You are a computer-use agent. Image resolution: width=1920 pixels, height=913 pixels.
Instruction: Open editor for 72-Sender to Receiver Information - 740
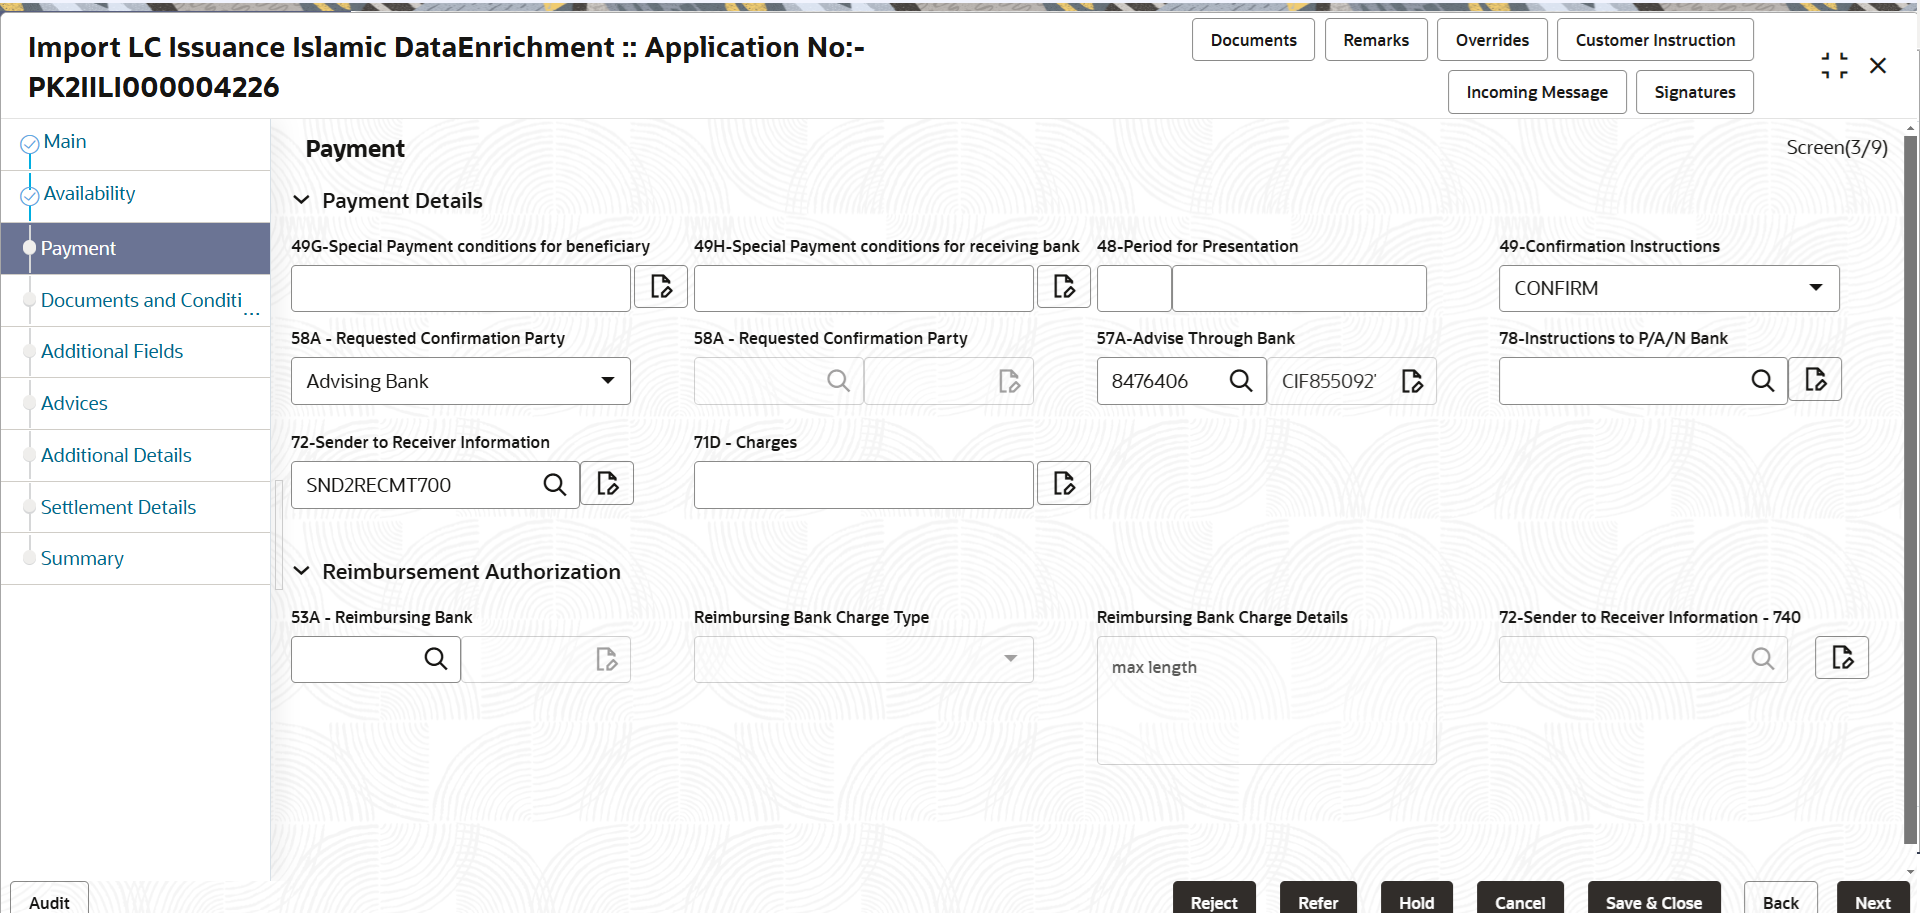[x=1842, y=658]
